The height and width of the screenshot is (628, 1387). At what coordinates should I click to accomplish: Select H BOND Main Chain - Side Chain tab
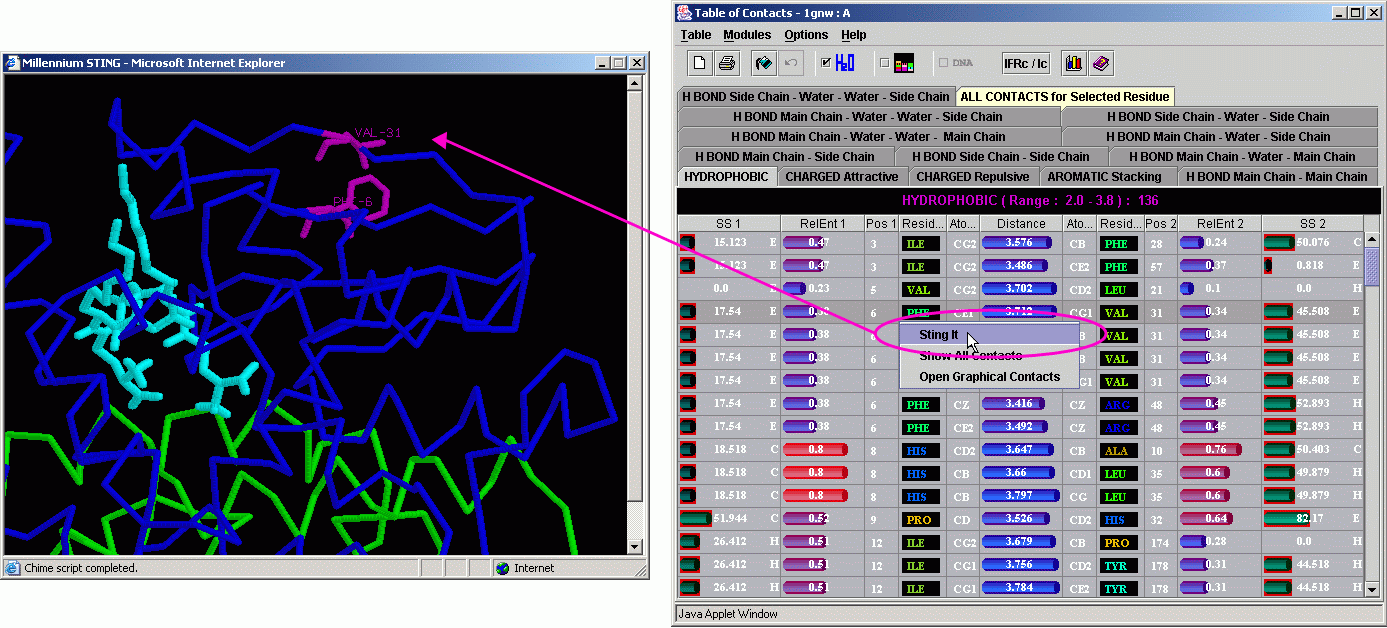point(785,157)
